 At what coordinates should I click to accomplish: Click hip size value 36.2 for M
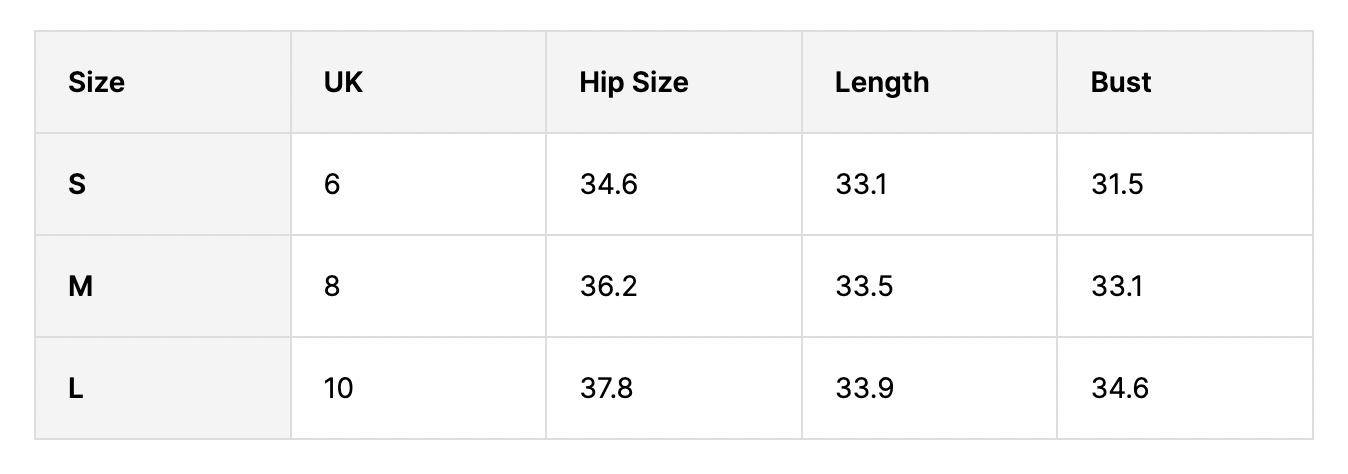(608, 287)
